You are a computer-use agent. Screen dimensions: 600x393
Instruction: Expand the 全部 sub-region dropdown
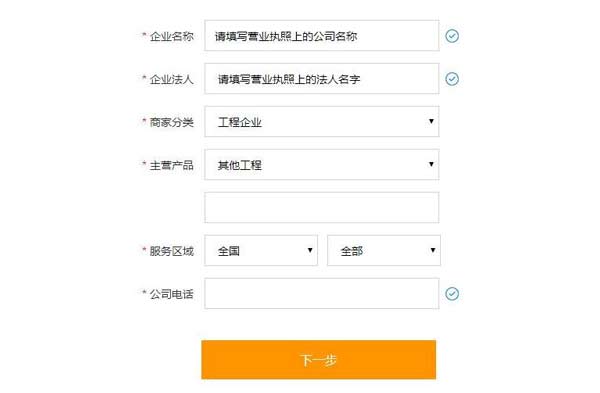tap(384, 250)
